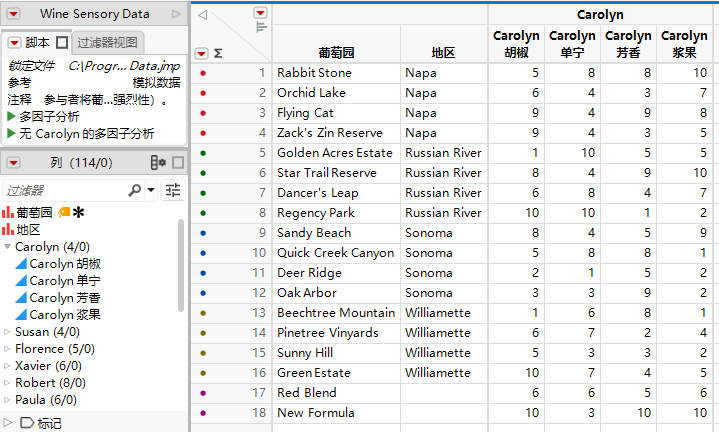Image resolution: width=719 pixels, height=432 pixels.
Task: Open the Wine Sensory Data red triangle menu
Action: [x=13, y=14]
